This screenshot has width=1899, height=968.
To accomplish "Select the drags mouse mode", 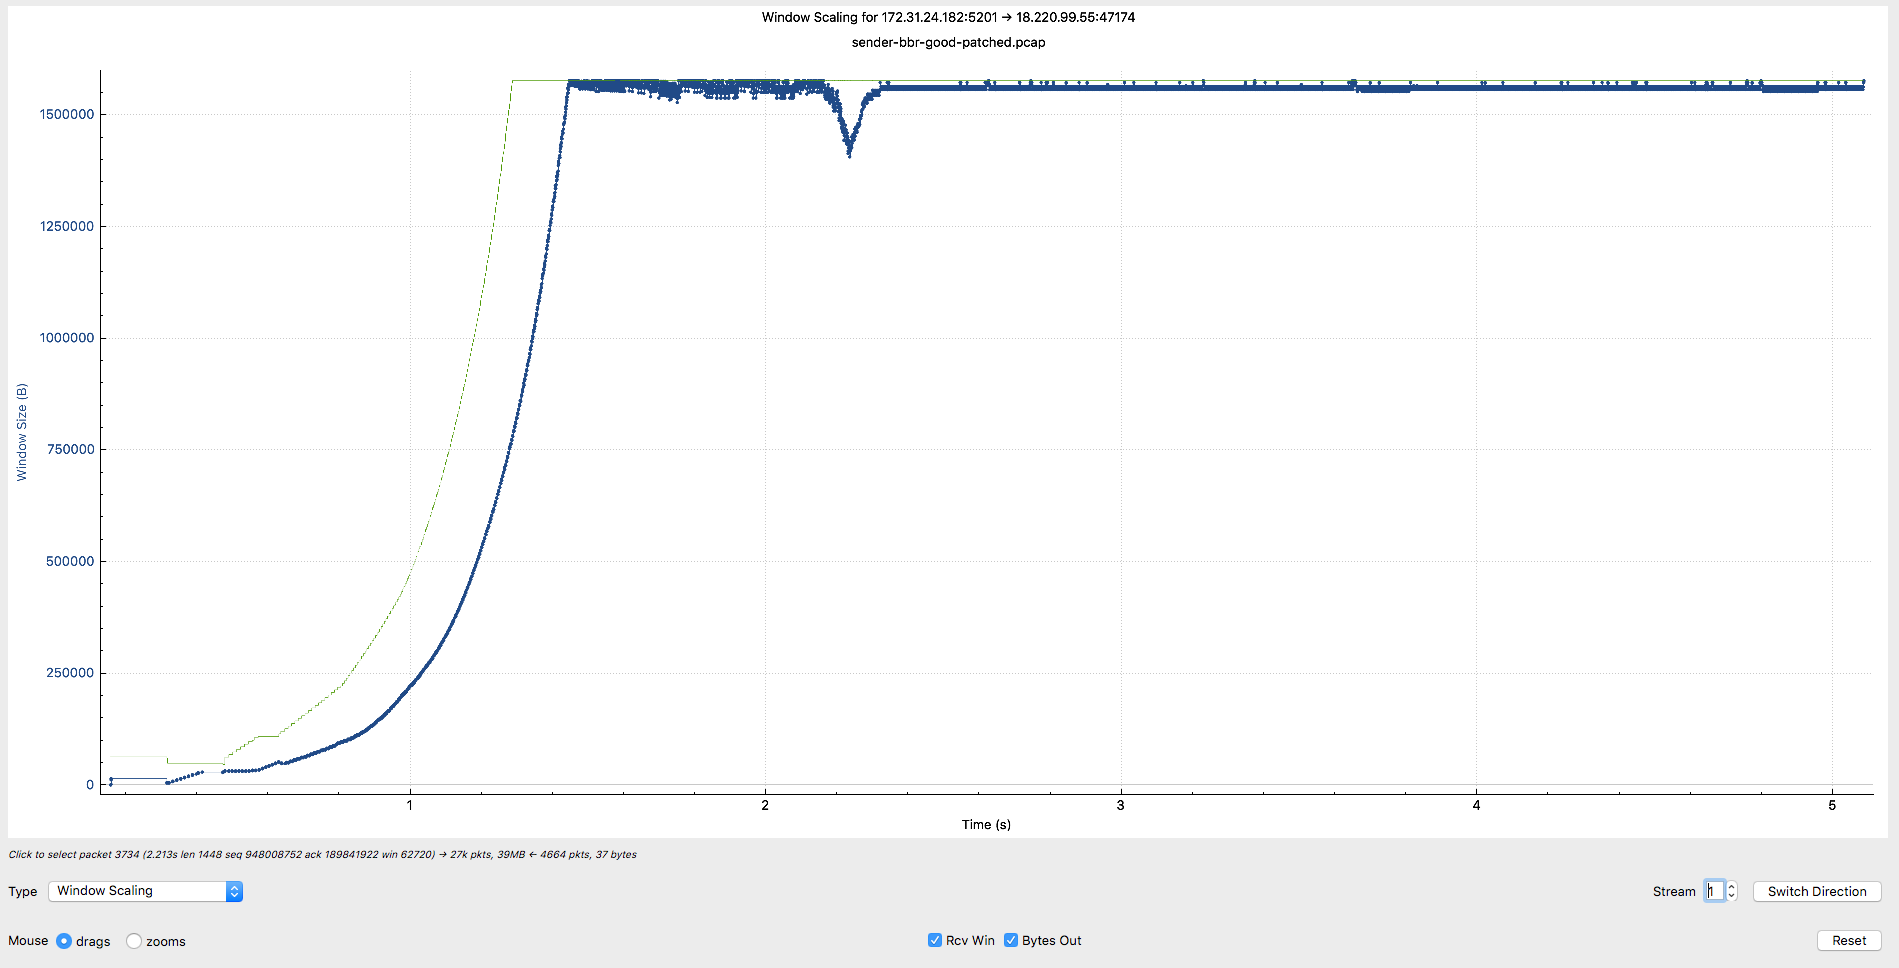I will [x=64, y=941].
